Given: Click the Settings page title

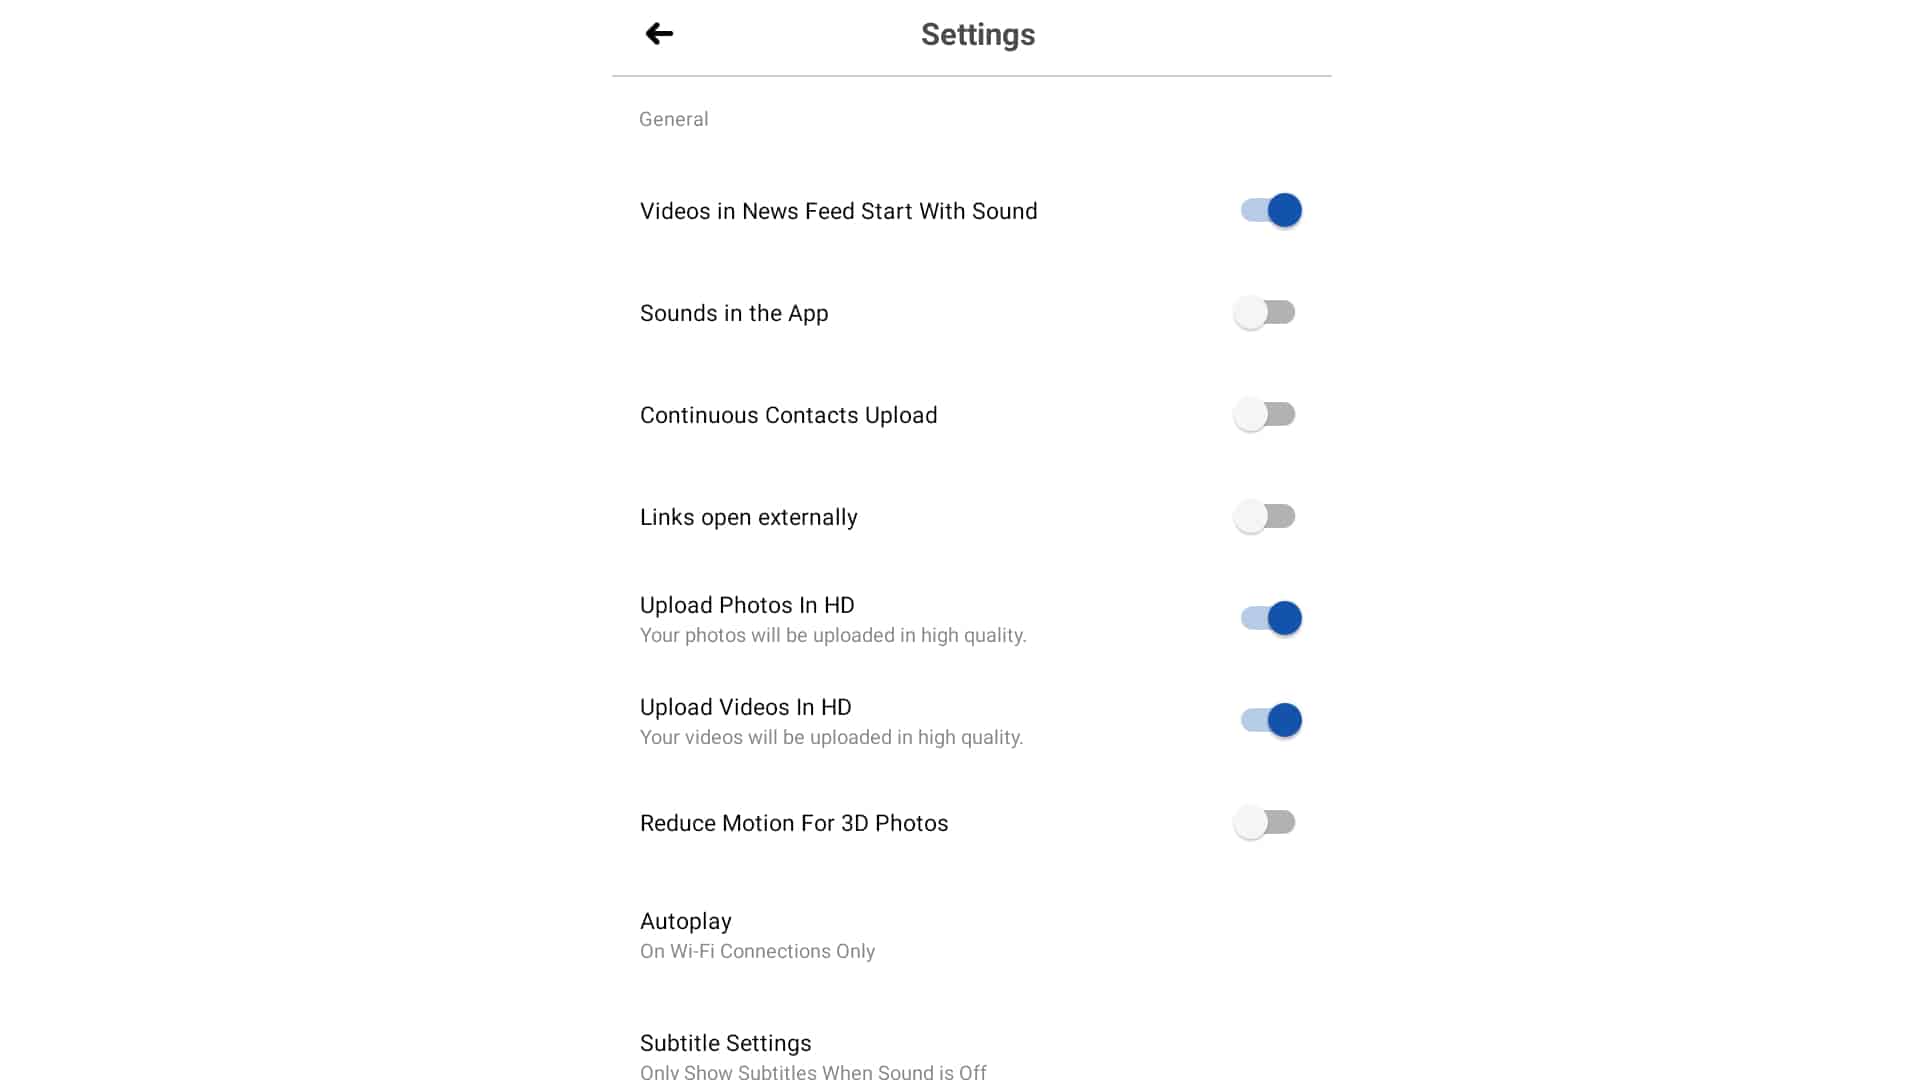Looking at the screenshot, I should (x=977, y=35).
